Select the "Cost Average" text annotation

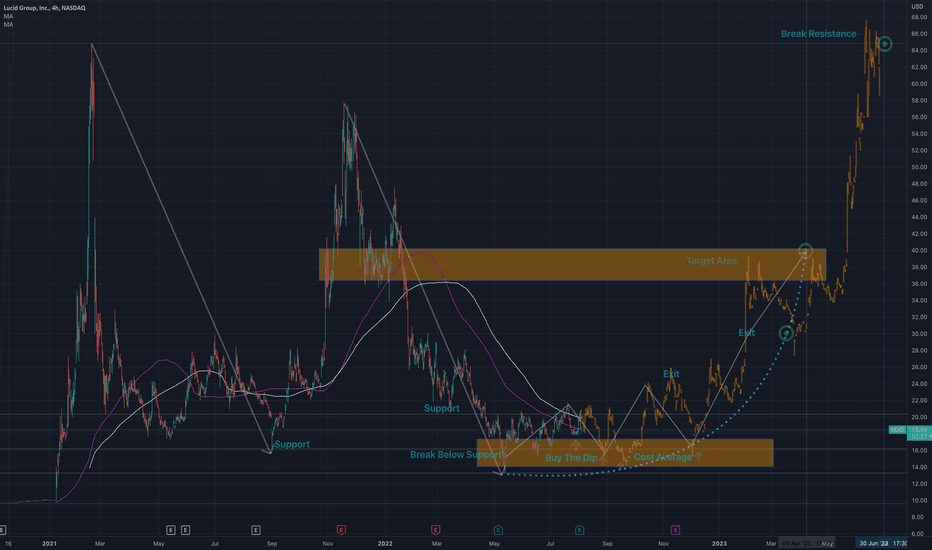pyautogui.click(x=663, y=457)
